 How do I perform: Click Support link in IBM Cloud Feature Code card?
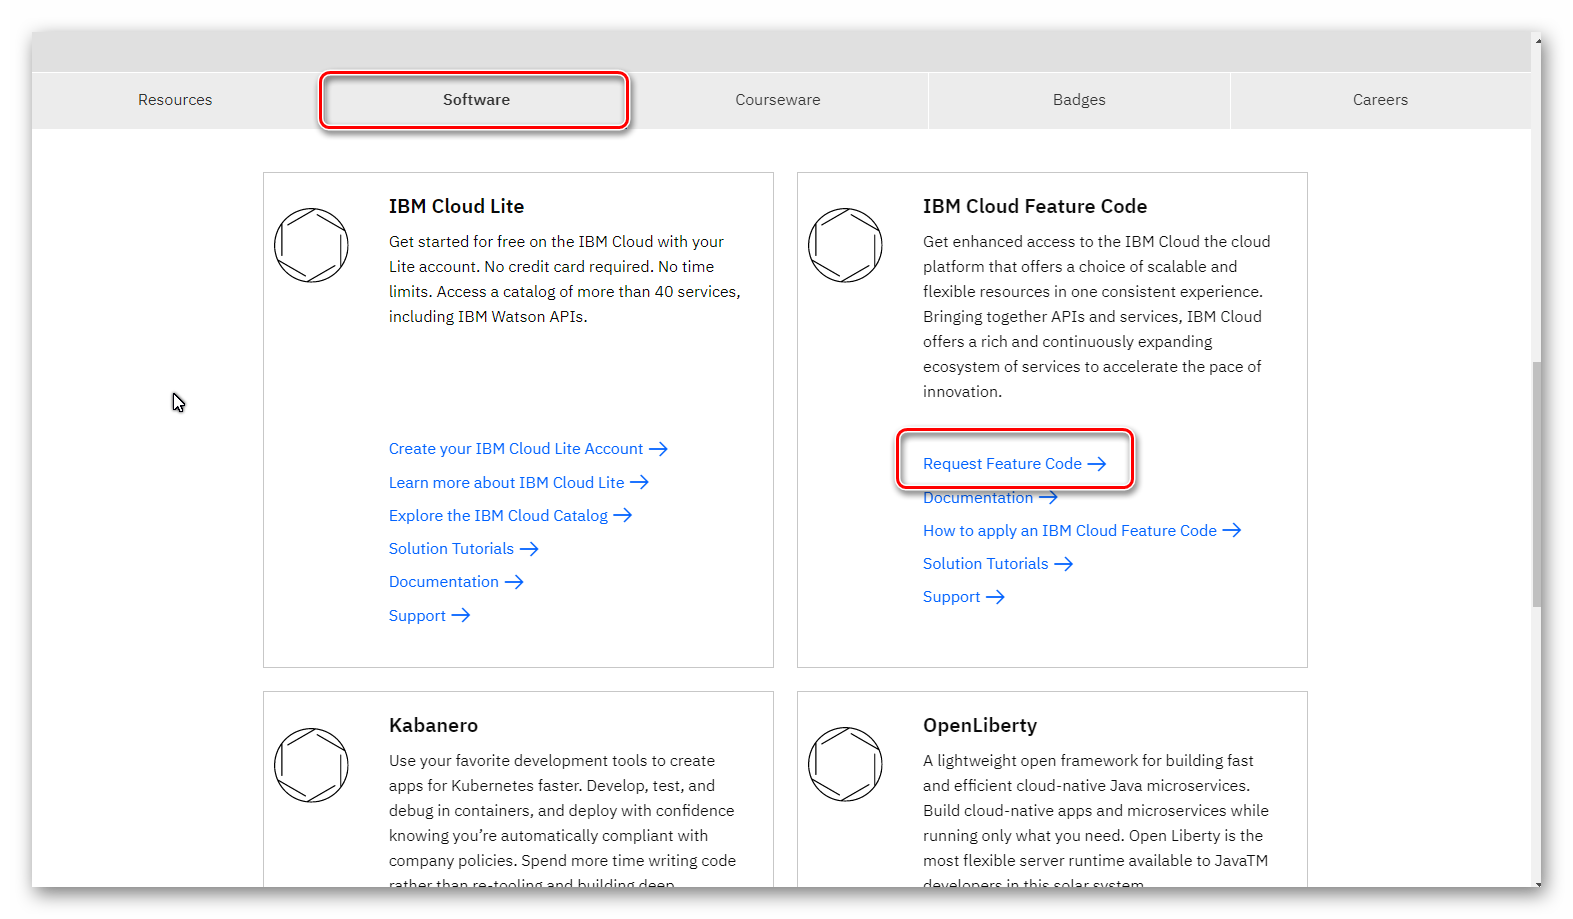pyautogui.click(x=951, y=597)
